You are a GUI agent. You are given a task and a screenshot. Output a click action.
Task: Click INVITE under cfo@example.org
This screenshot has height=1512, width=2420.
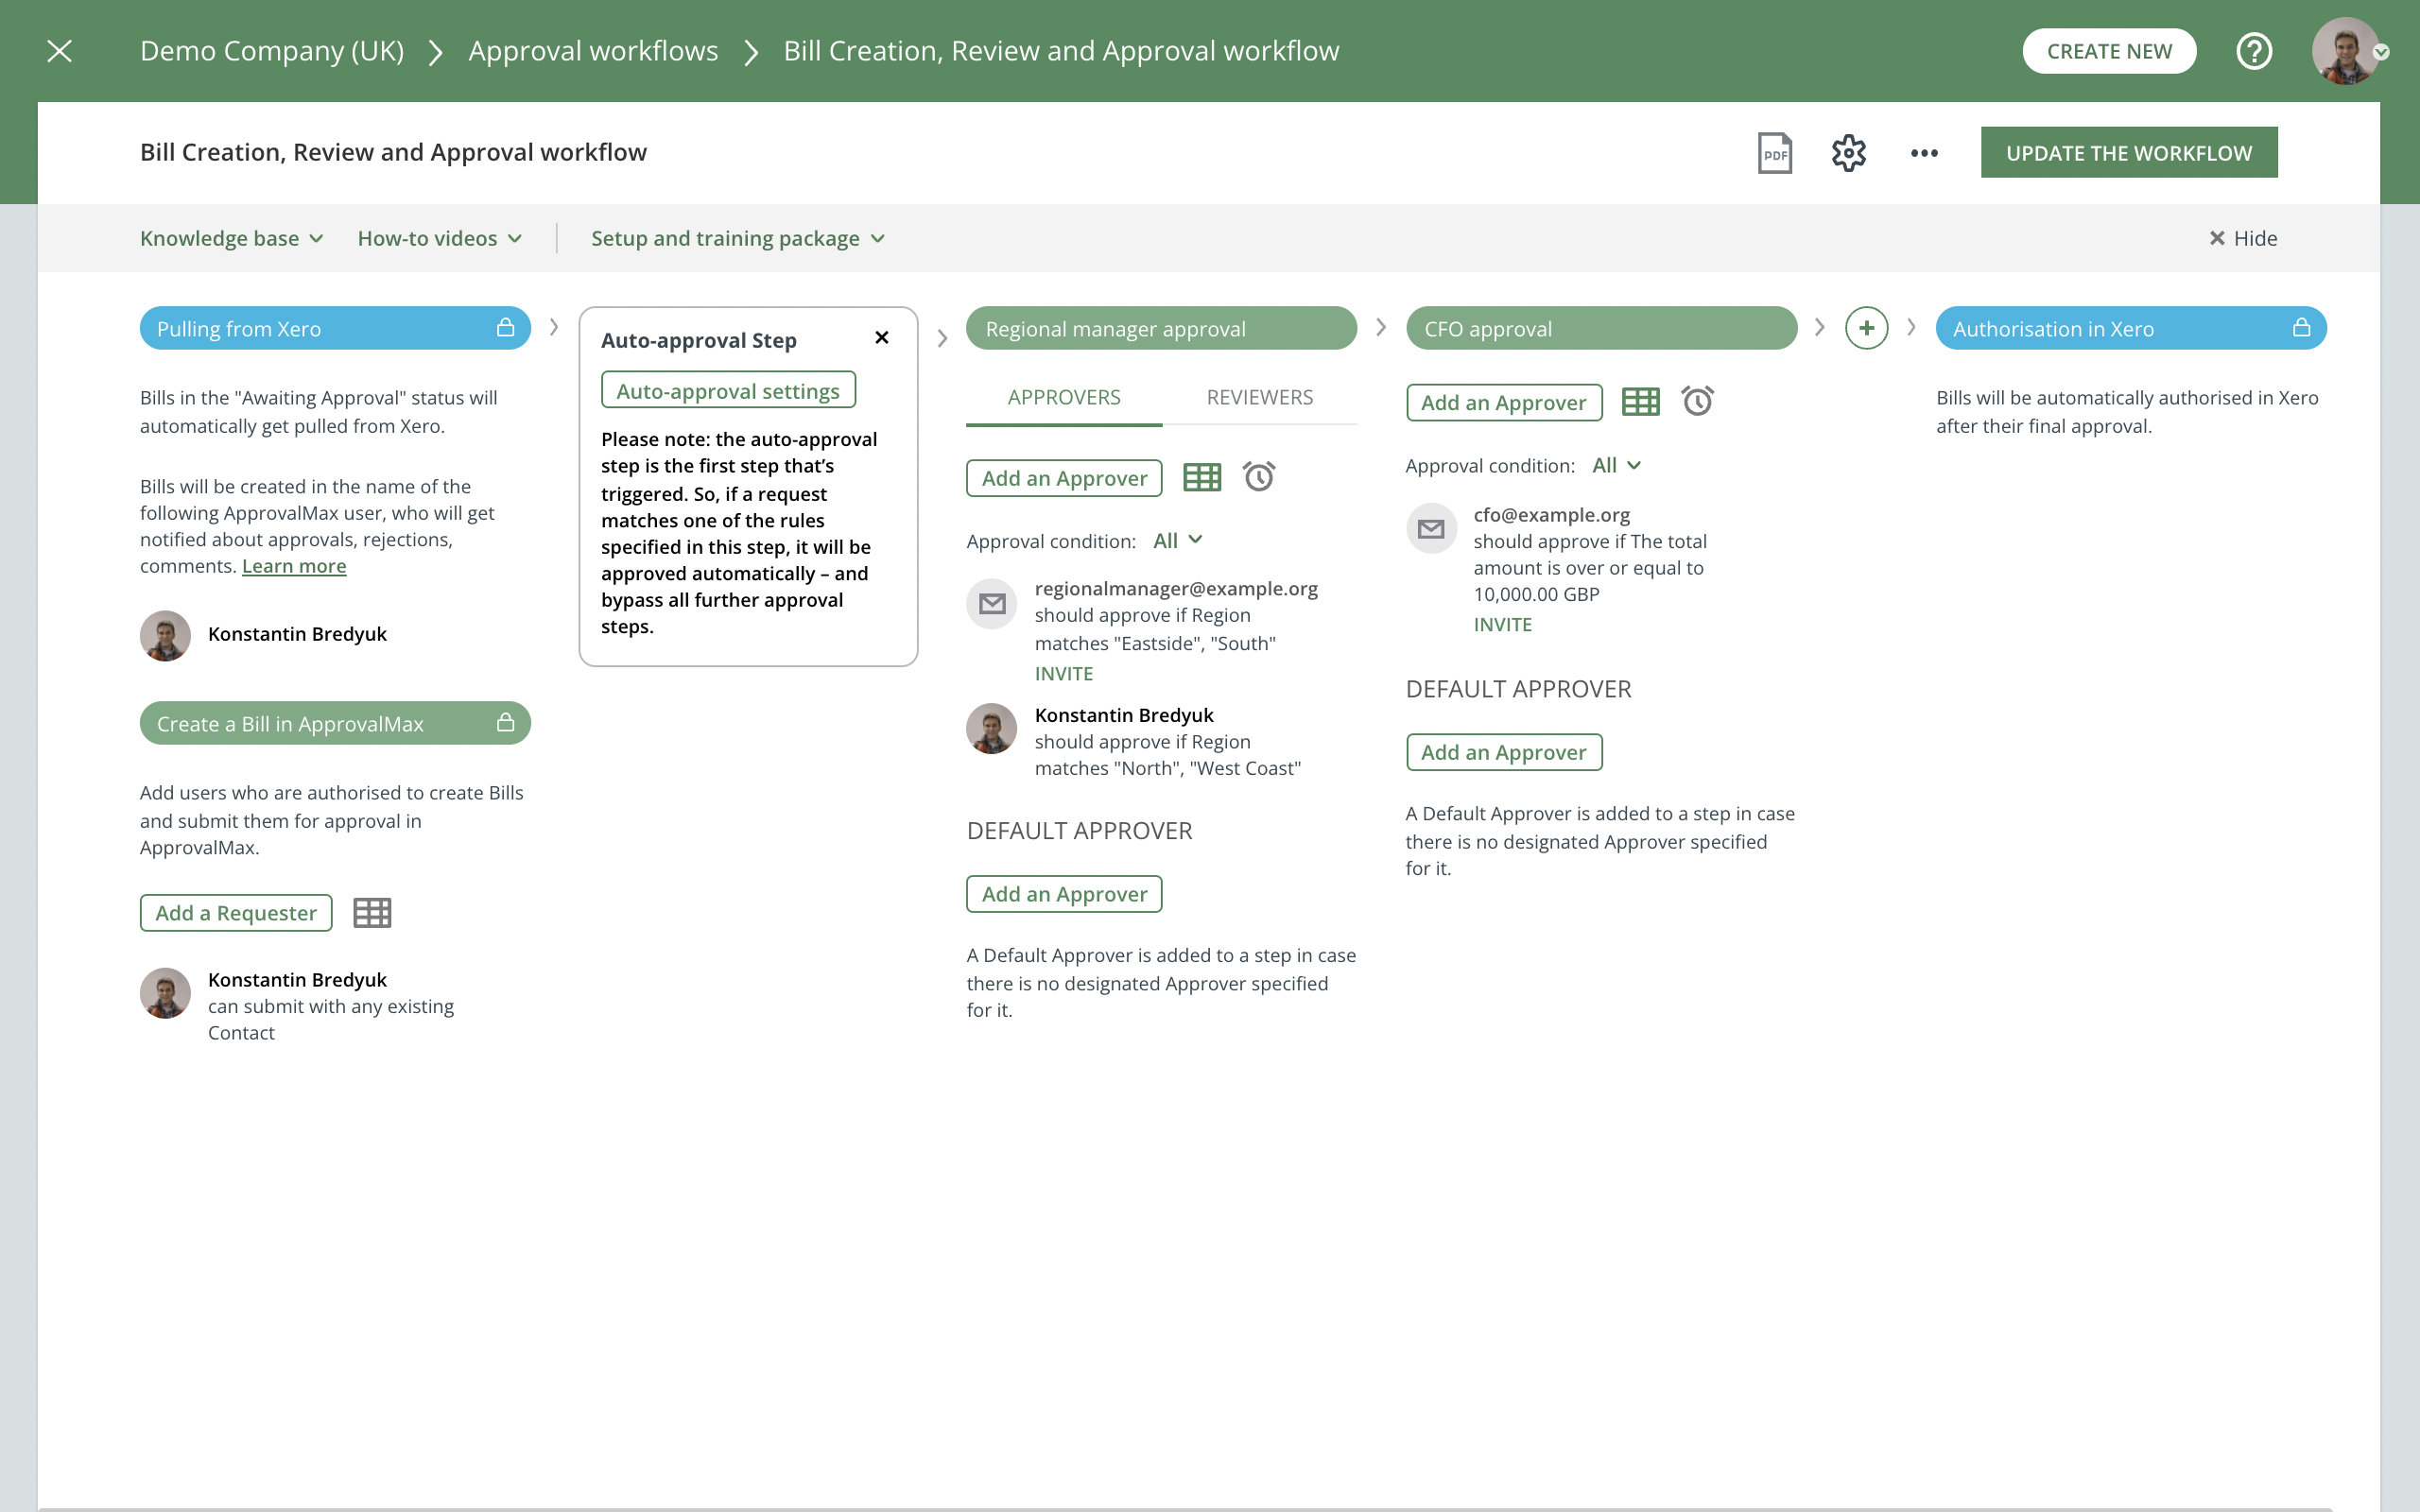(x=1503, y=624)
